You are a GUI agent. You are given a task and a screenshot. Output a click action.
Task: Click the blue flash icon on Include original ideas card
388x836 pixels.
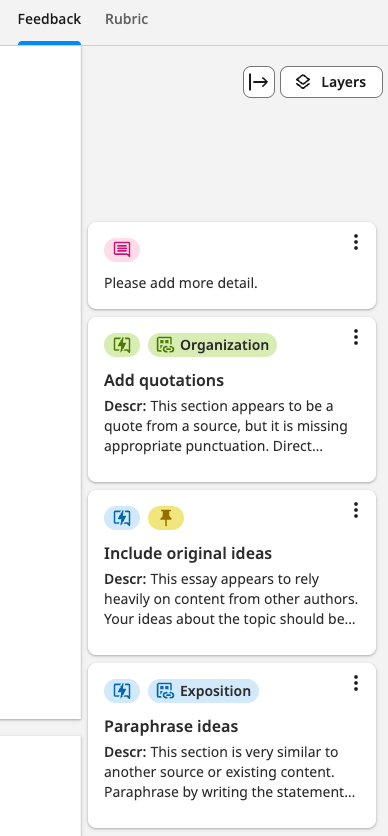122,518
